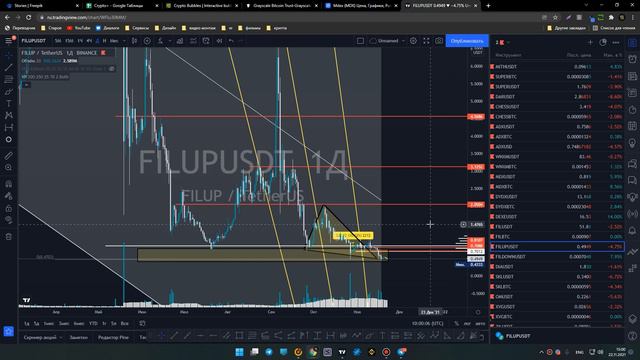Open the watchlist three-dots more menu
This screenshot has height=360, width=640.
click(616, 42)
